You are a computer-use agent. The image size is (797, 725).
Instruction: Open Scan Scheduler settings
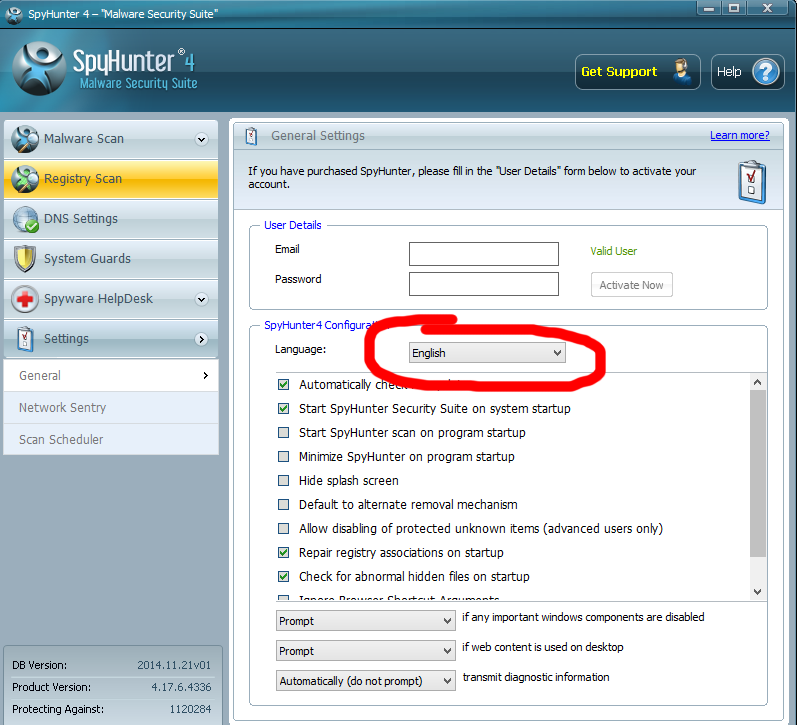click(x=111, y=440)
